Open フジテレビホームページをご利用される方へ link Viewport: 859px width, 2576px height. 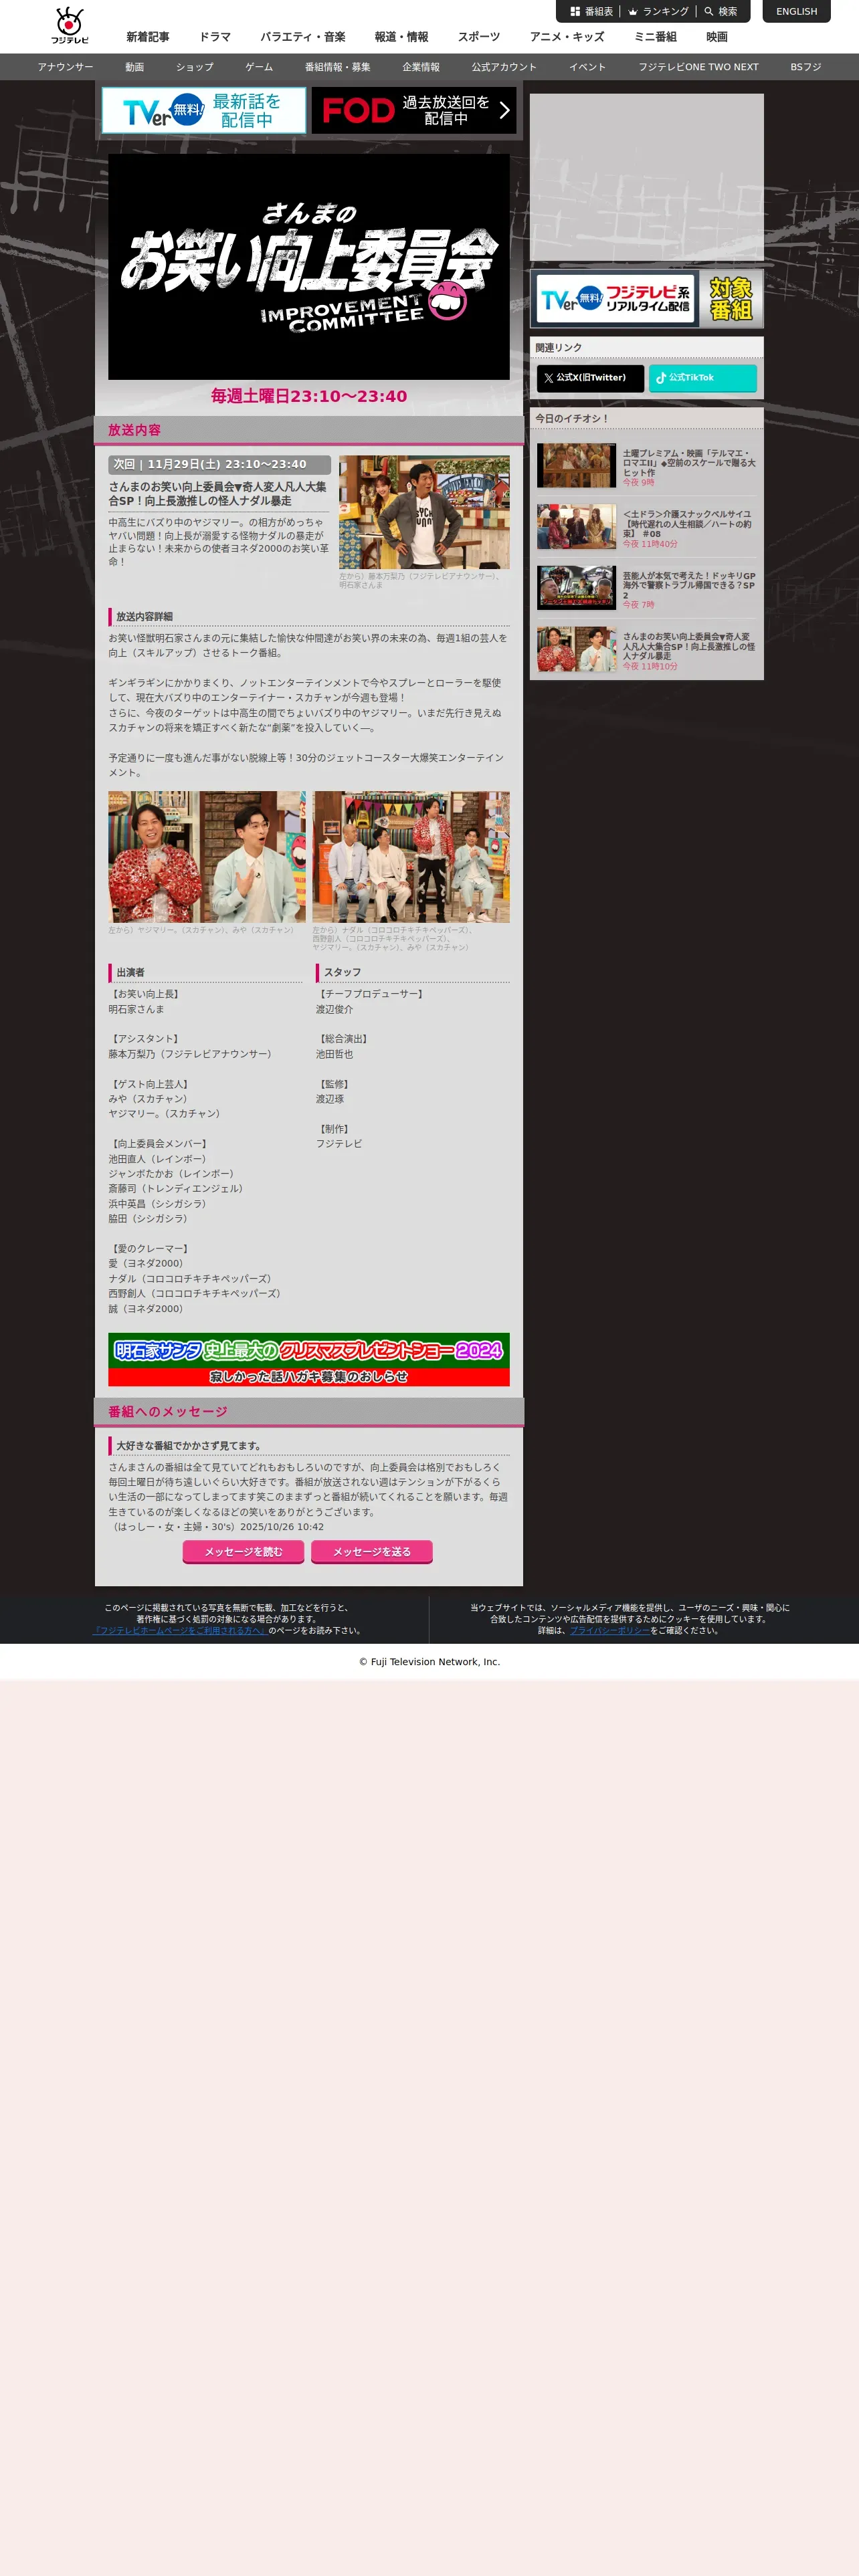coord(180,1630)
